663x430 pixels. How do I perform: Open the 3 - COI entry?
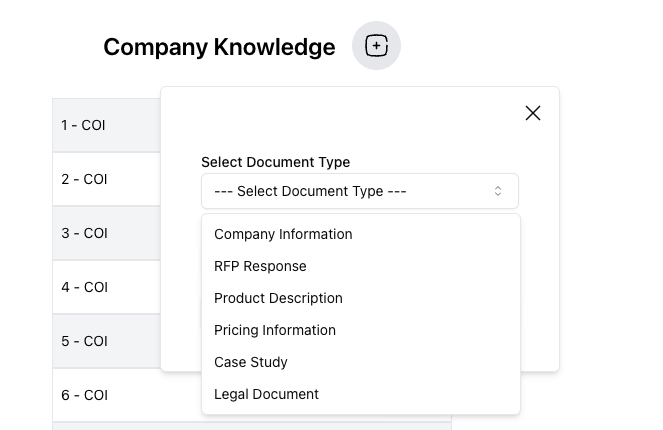point(107,233)
